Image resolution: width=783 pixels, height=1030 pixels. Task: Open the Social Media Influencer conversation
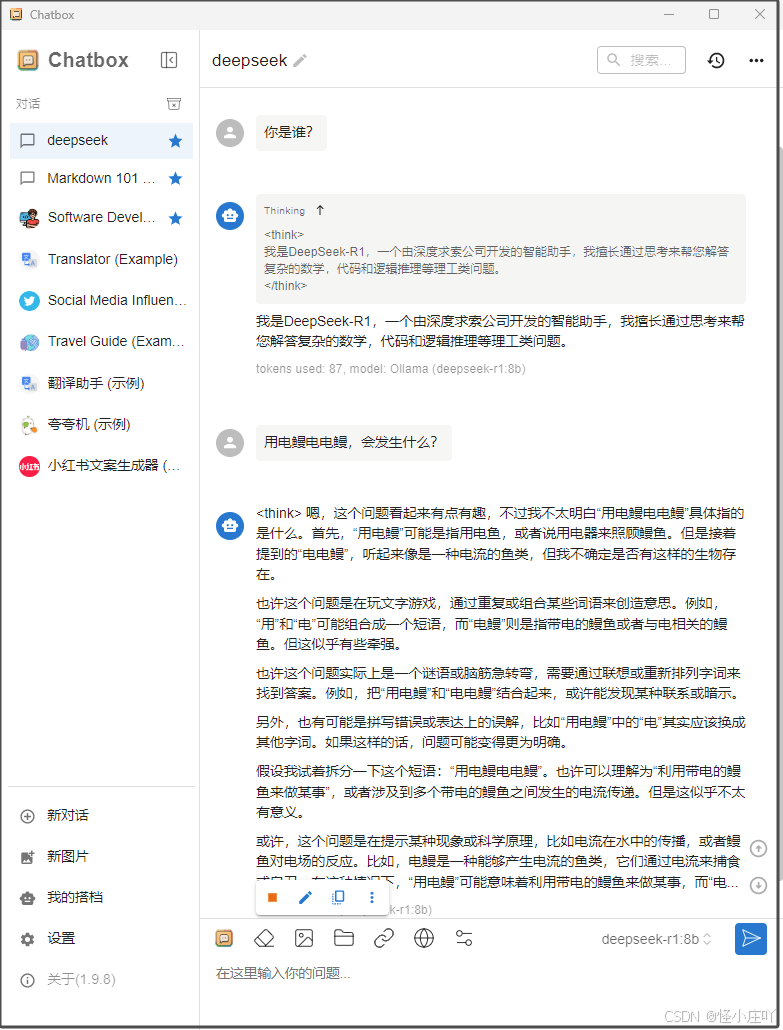coord(101,301)
